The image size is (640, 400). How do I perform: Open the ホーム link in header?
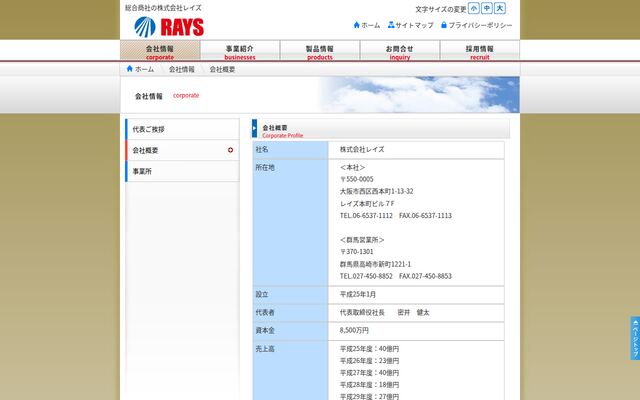[371, 25]
